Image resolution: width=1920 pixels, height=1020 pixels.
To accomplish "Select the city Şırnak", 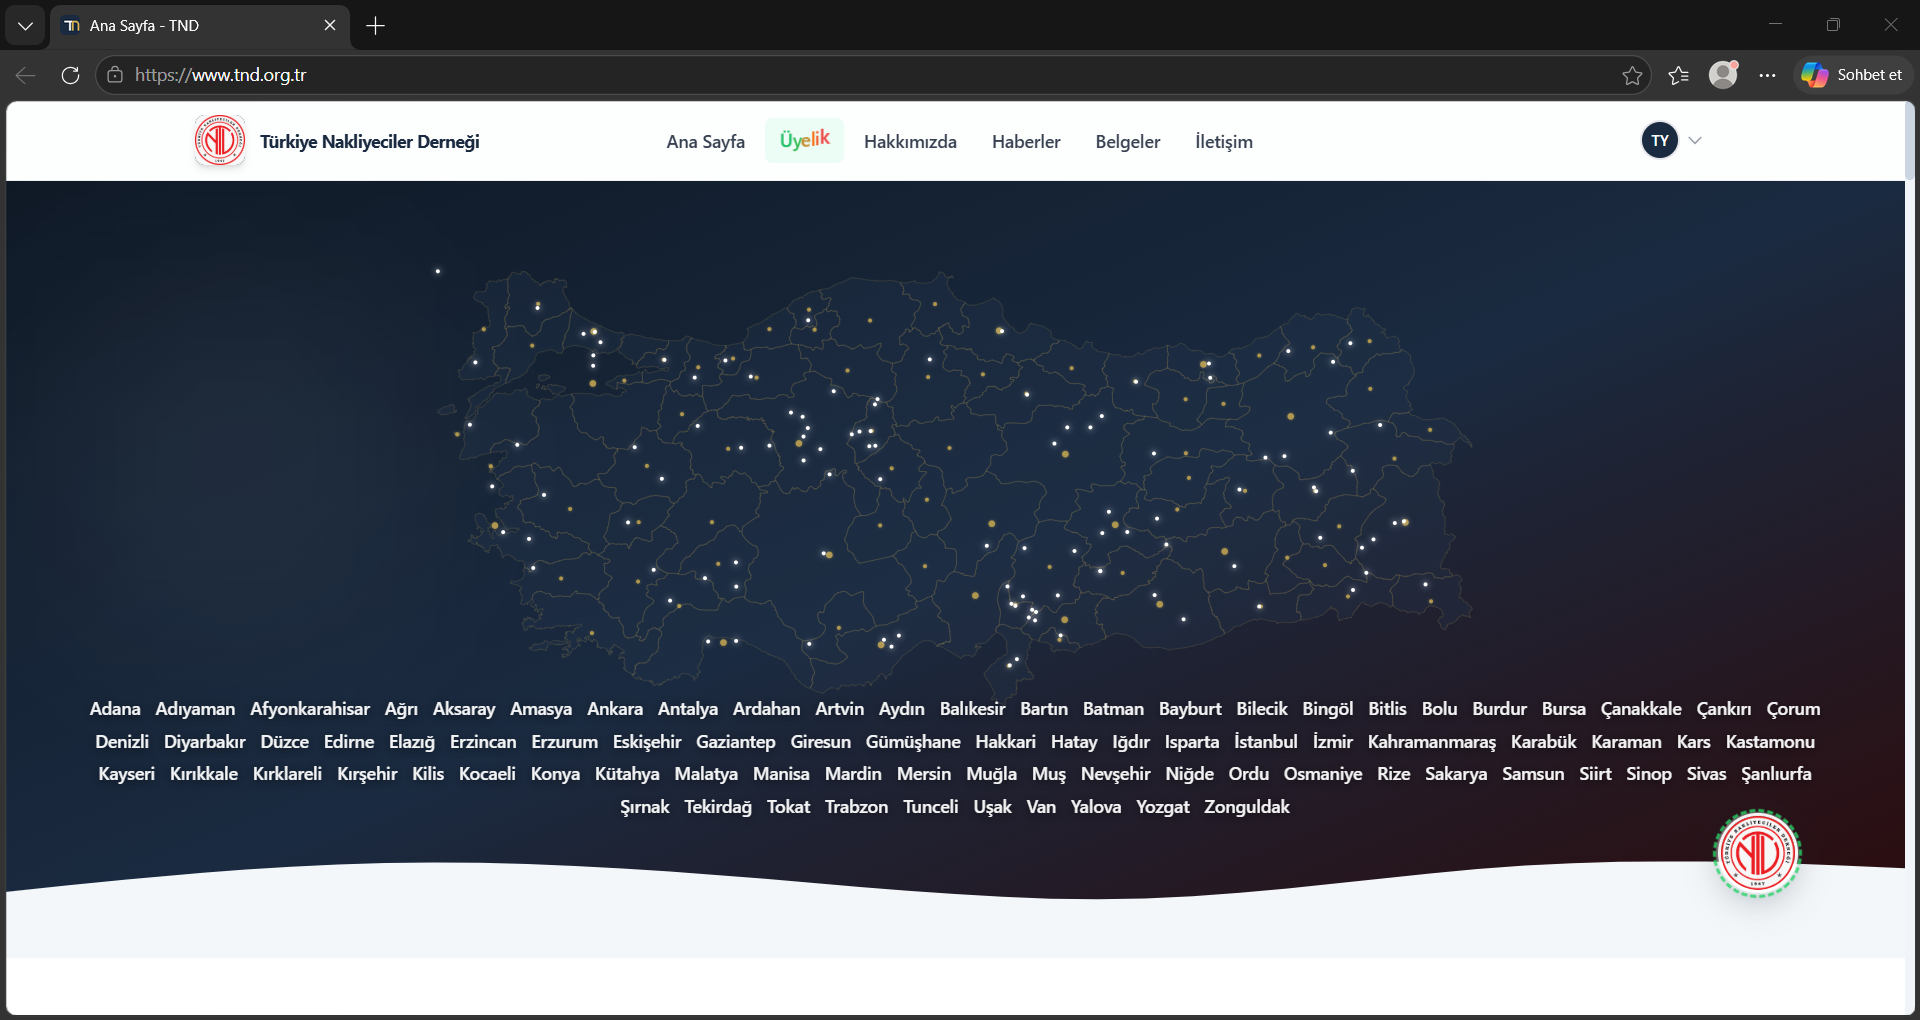I will pos(645,807).
